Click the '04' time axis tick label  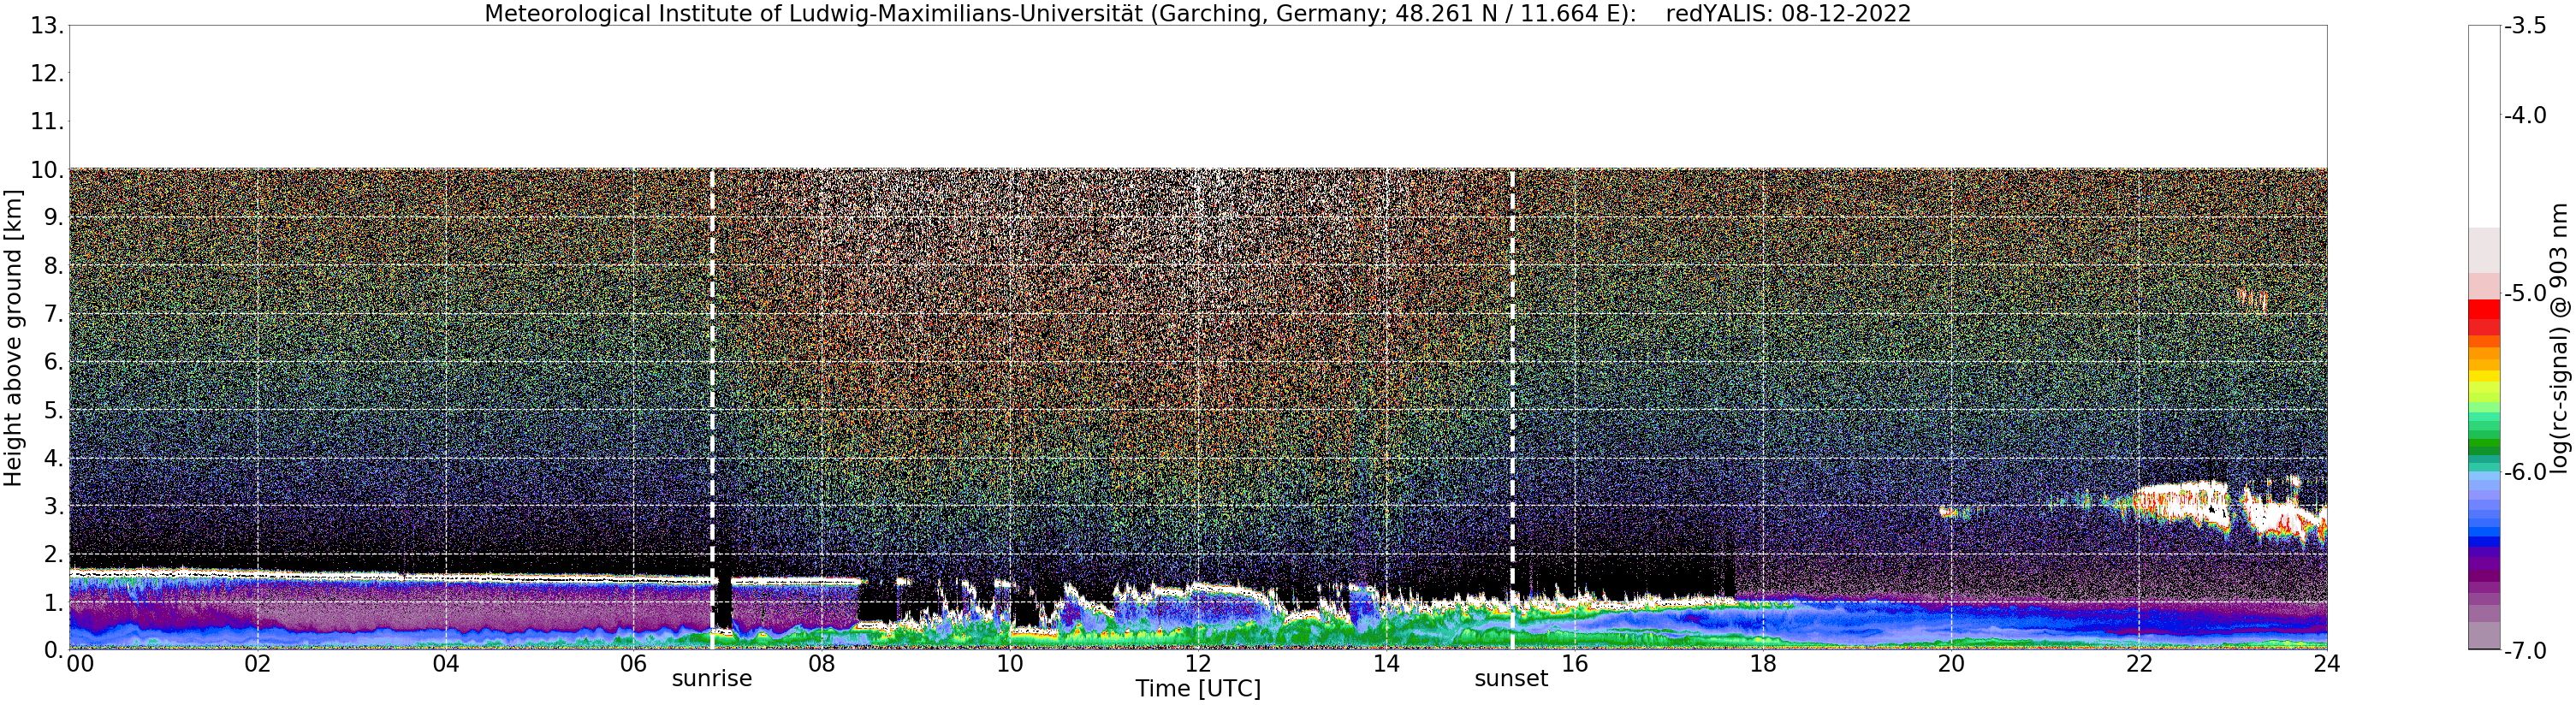click(x=446, y=664)
